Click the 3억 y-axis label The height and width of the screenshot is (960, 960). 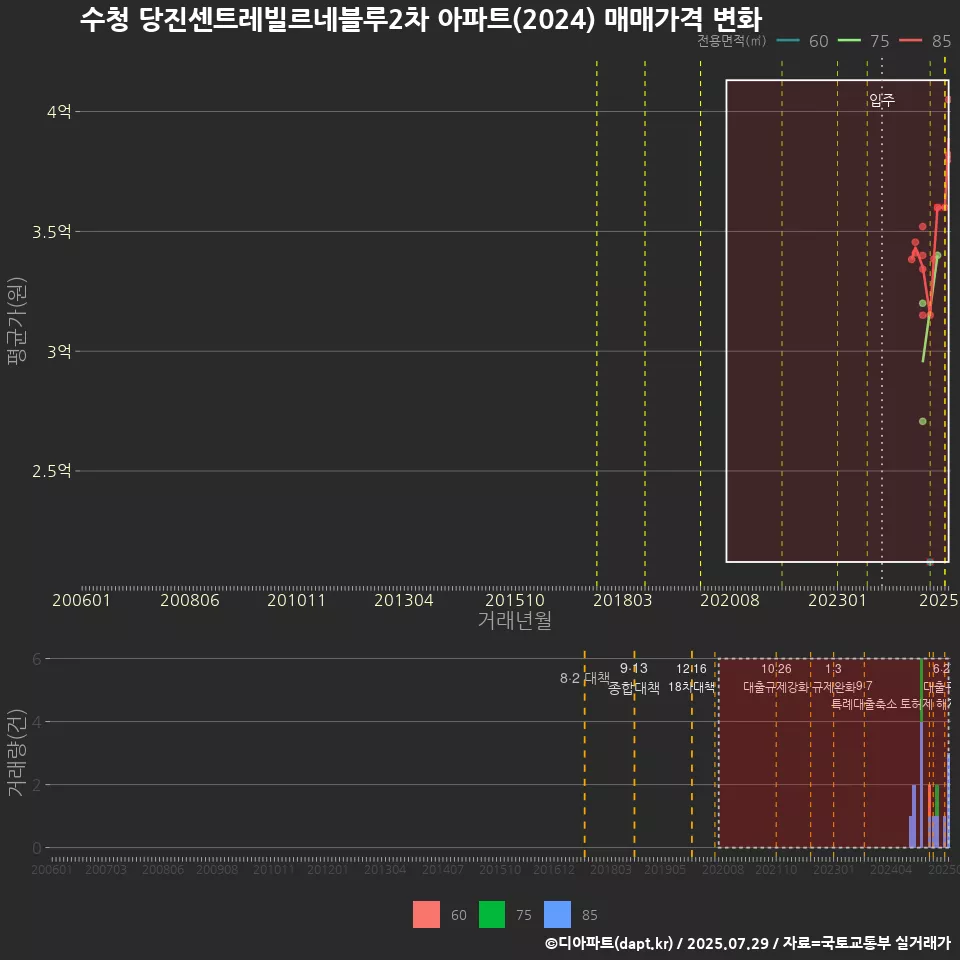click(x=59, y=351)
